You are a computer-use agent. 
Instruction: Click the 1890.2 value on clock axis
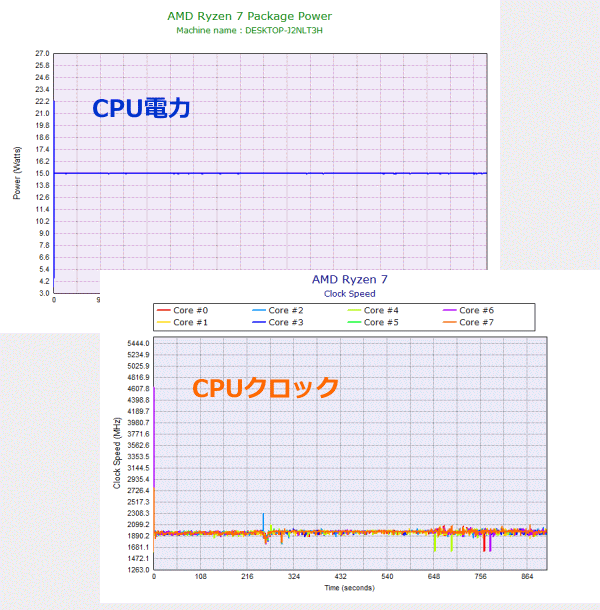(139, 536)
